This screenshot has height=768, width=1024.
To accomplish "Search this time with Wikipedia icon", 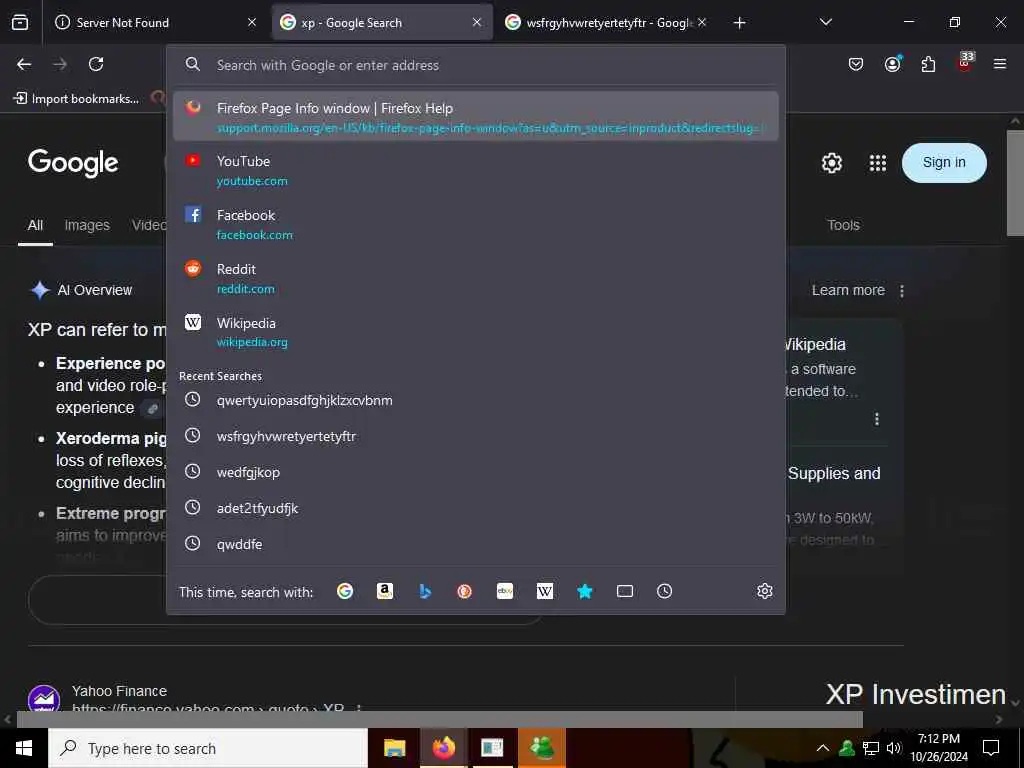I will click(x=545, y=591).
